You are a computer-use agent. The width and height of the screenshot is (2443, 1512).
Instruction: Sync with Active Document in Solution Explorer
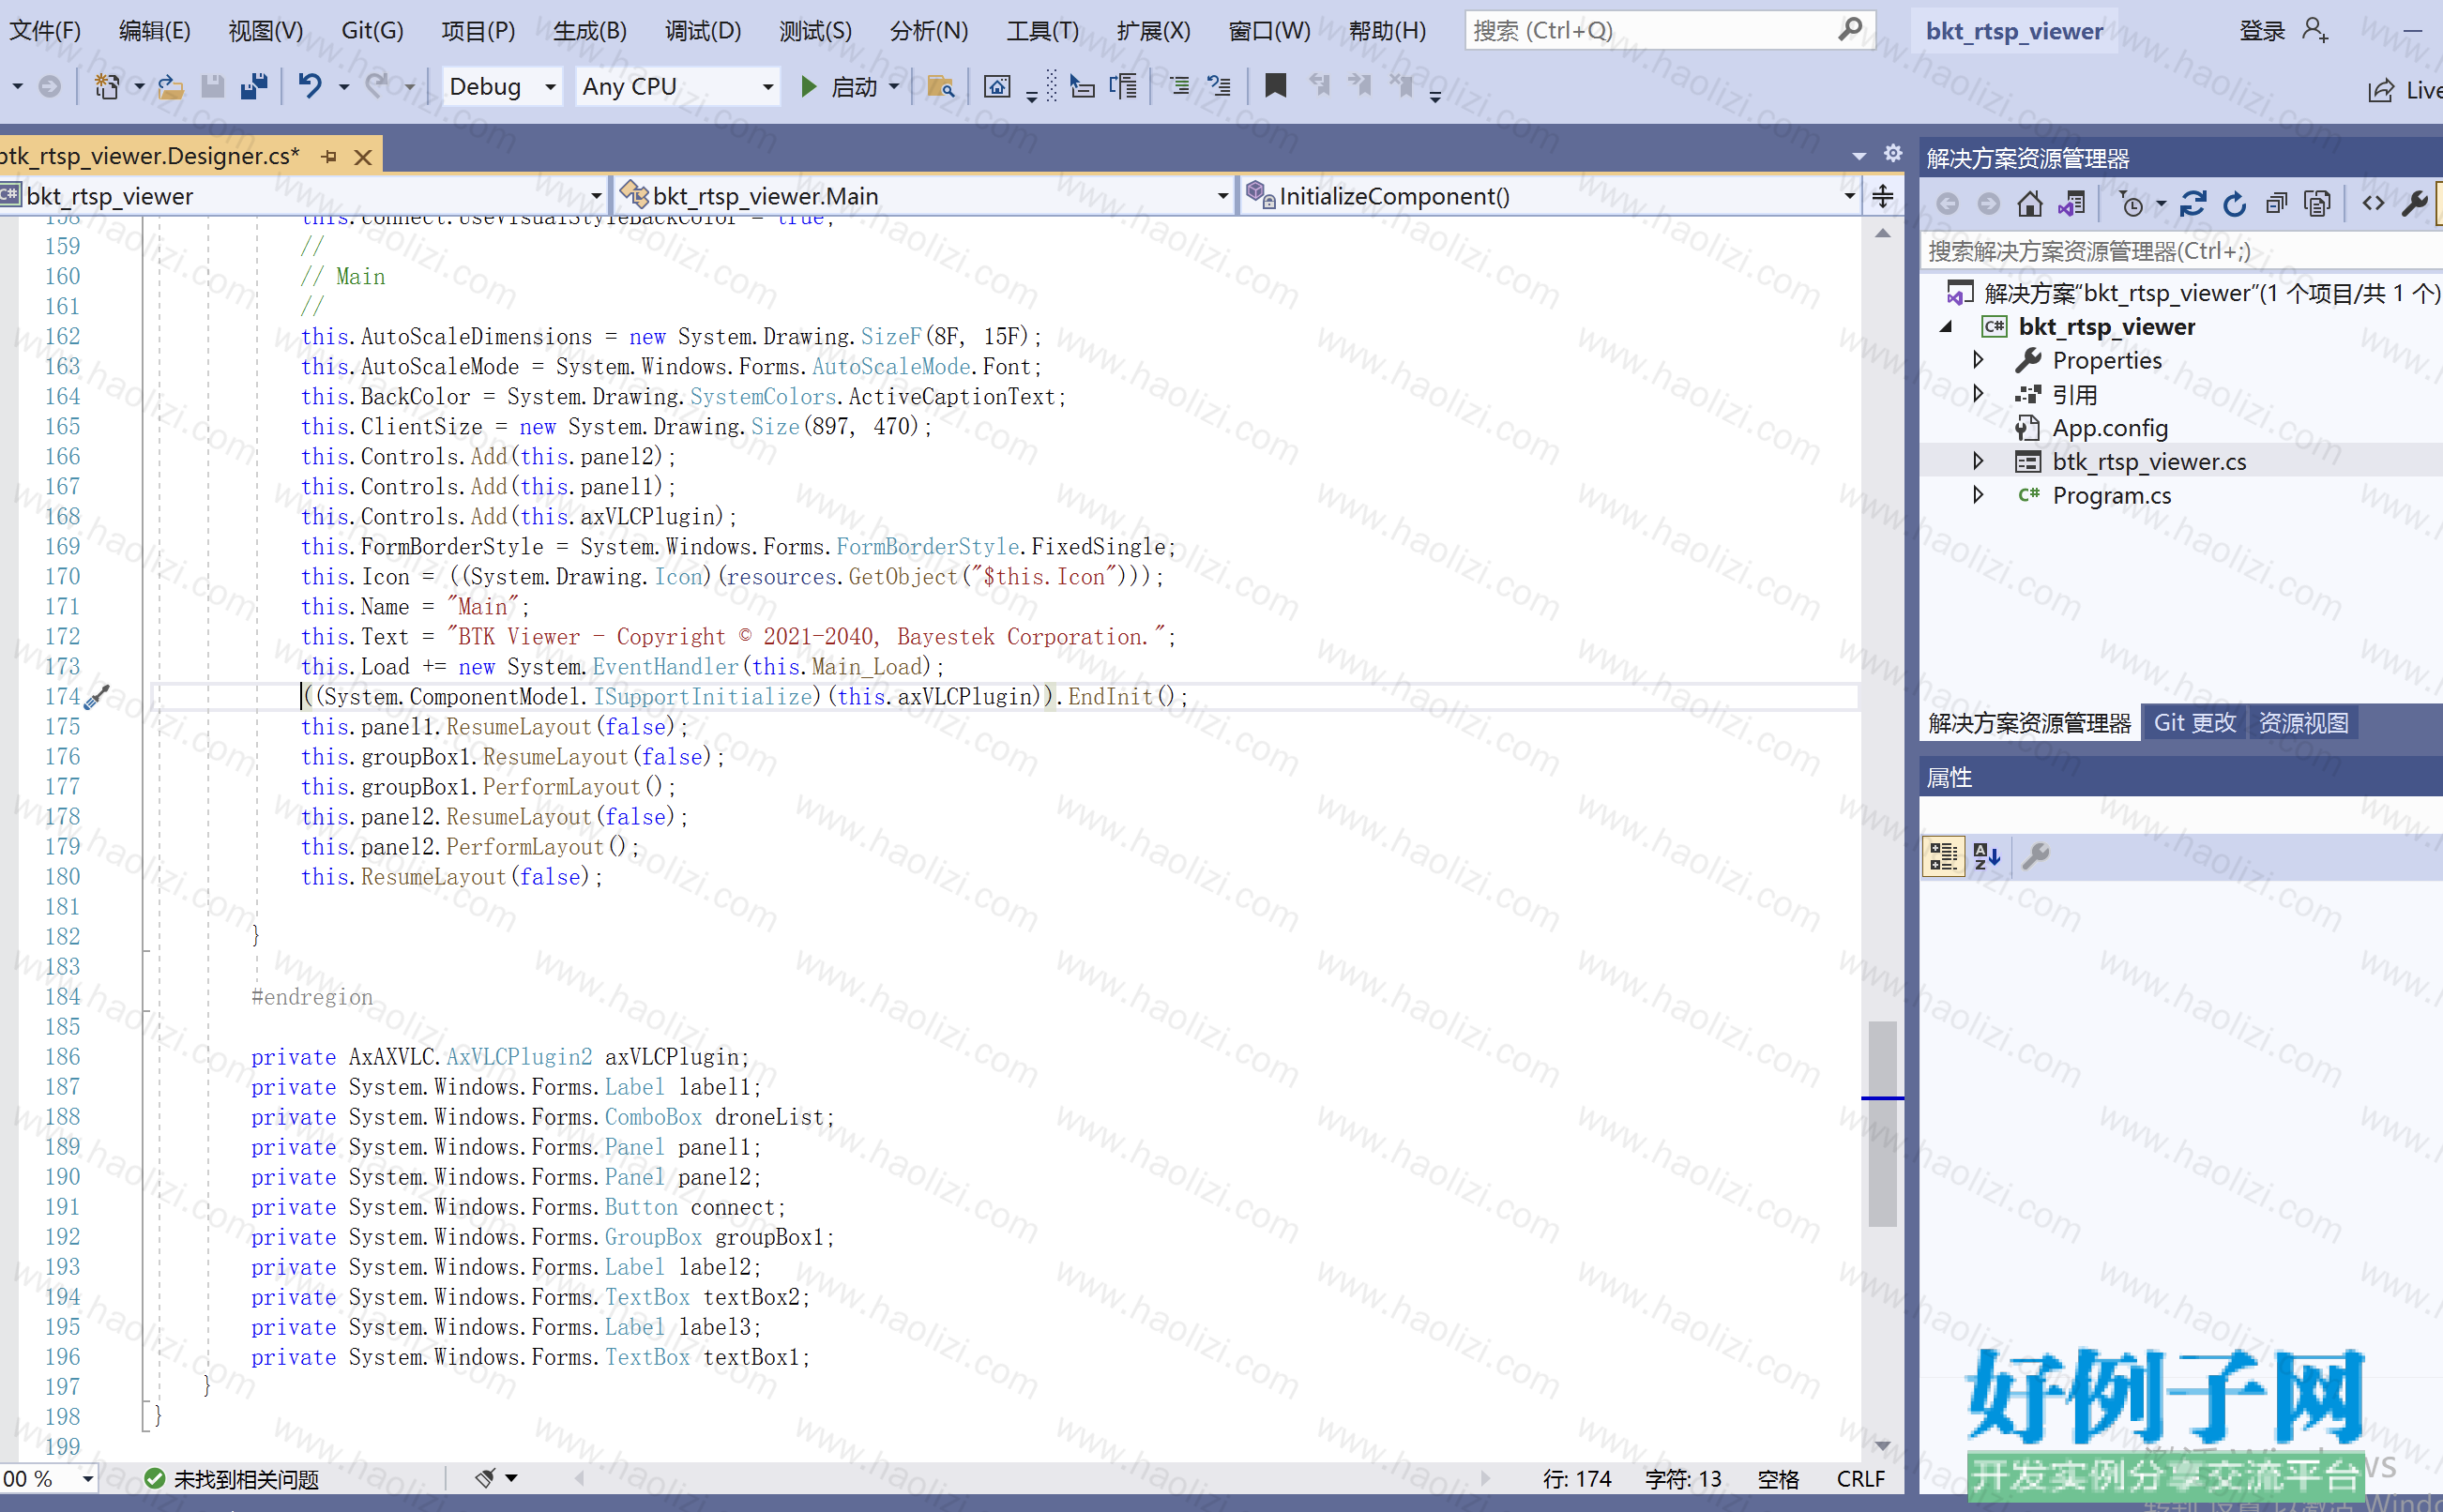(2193, 204)
